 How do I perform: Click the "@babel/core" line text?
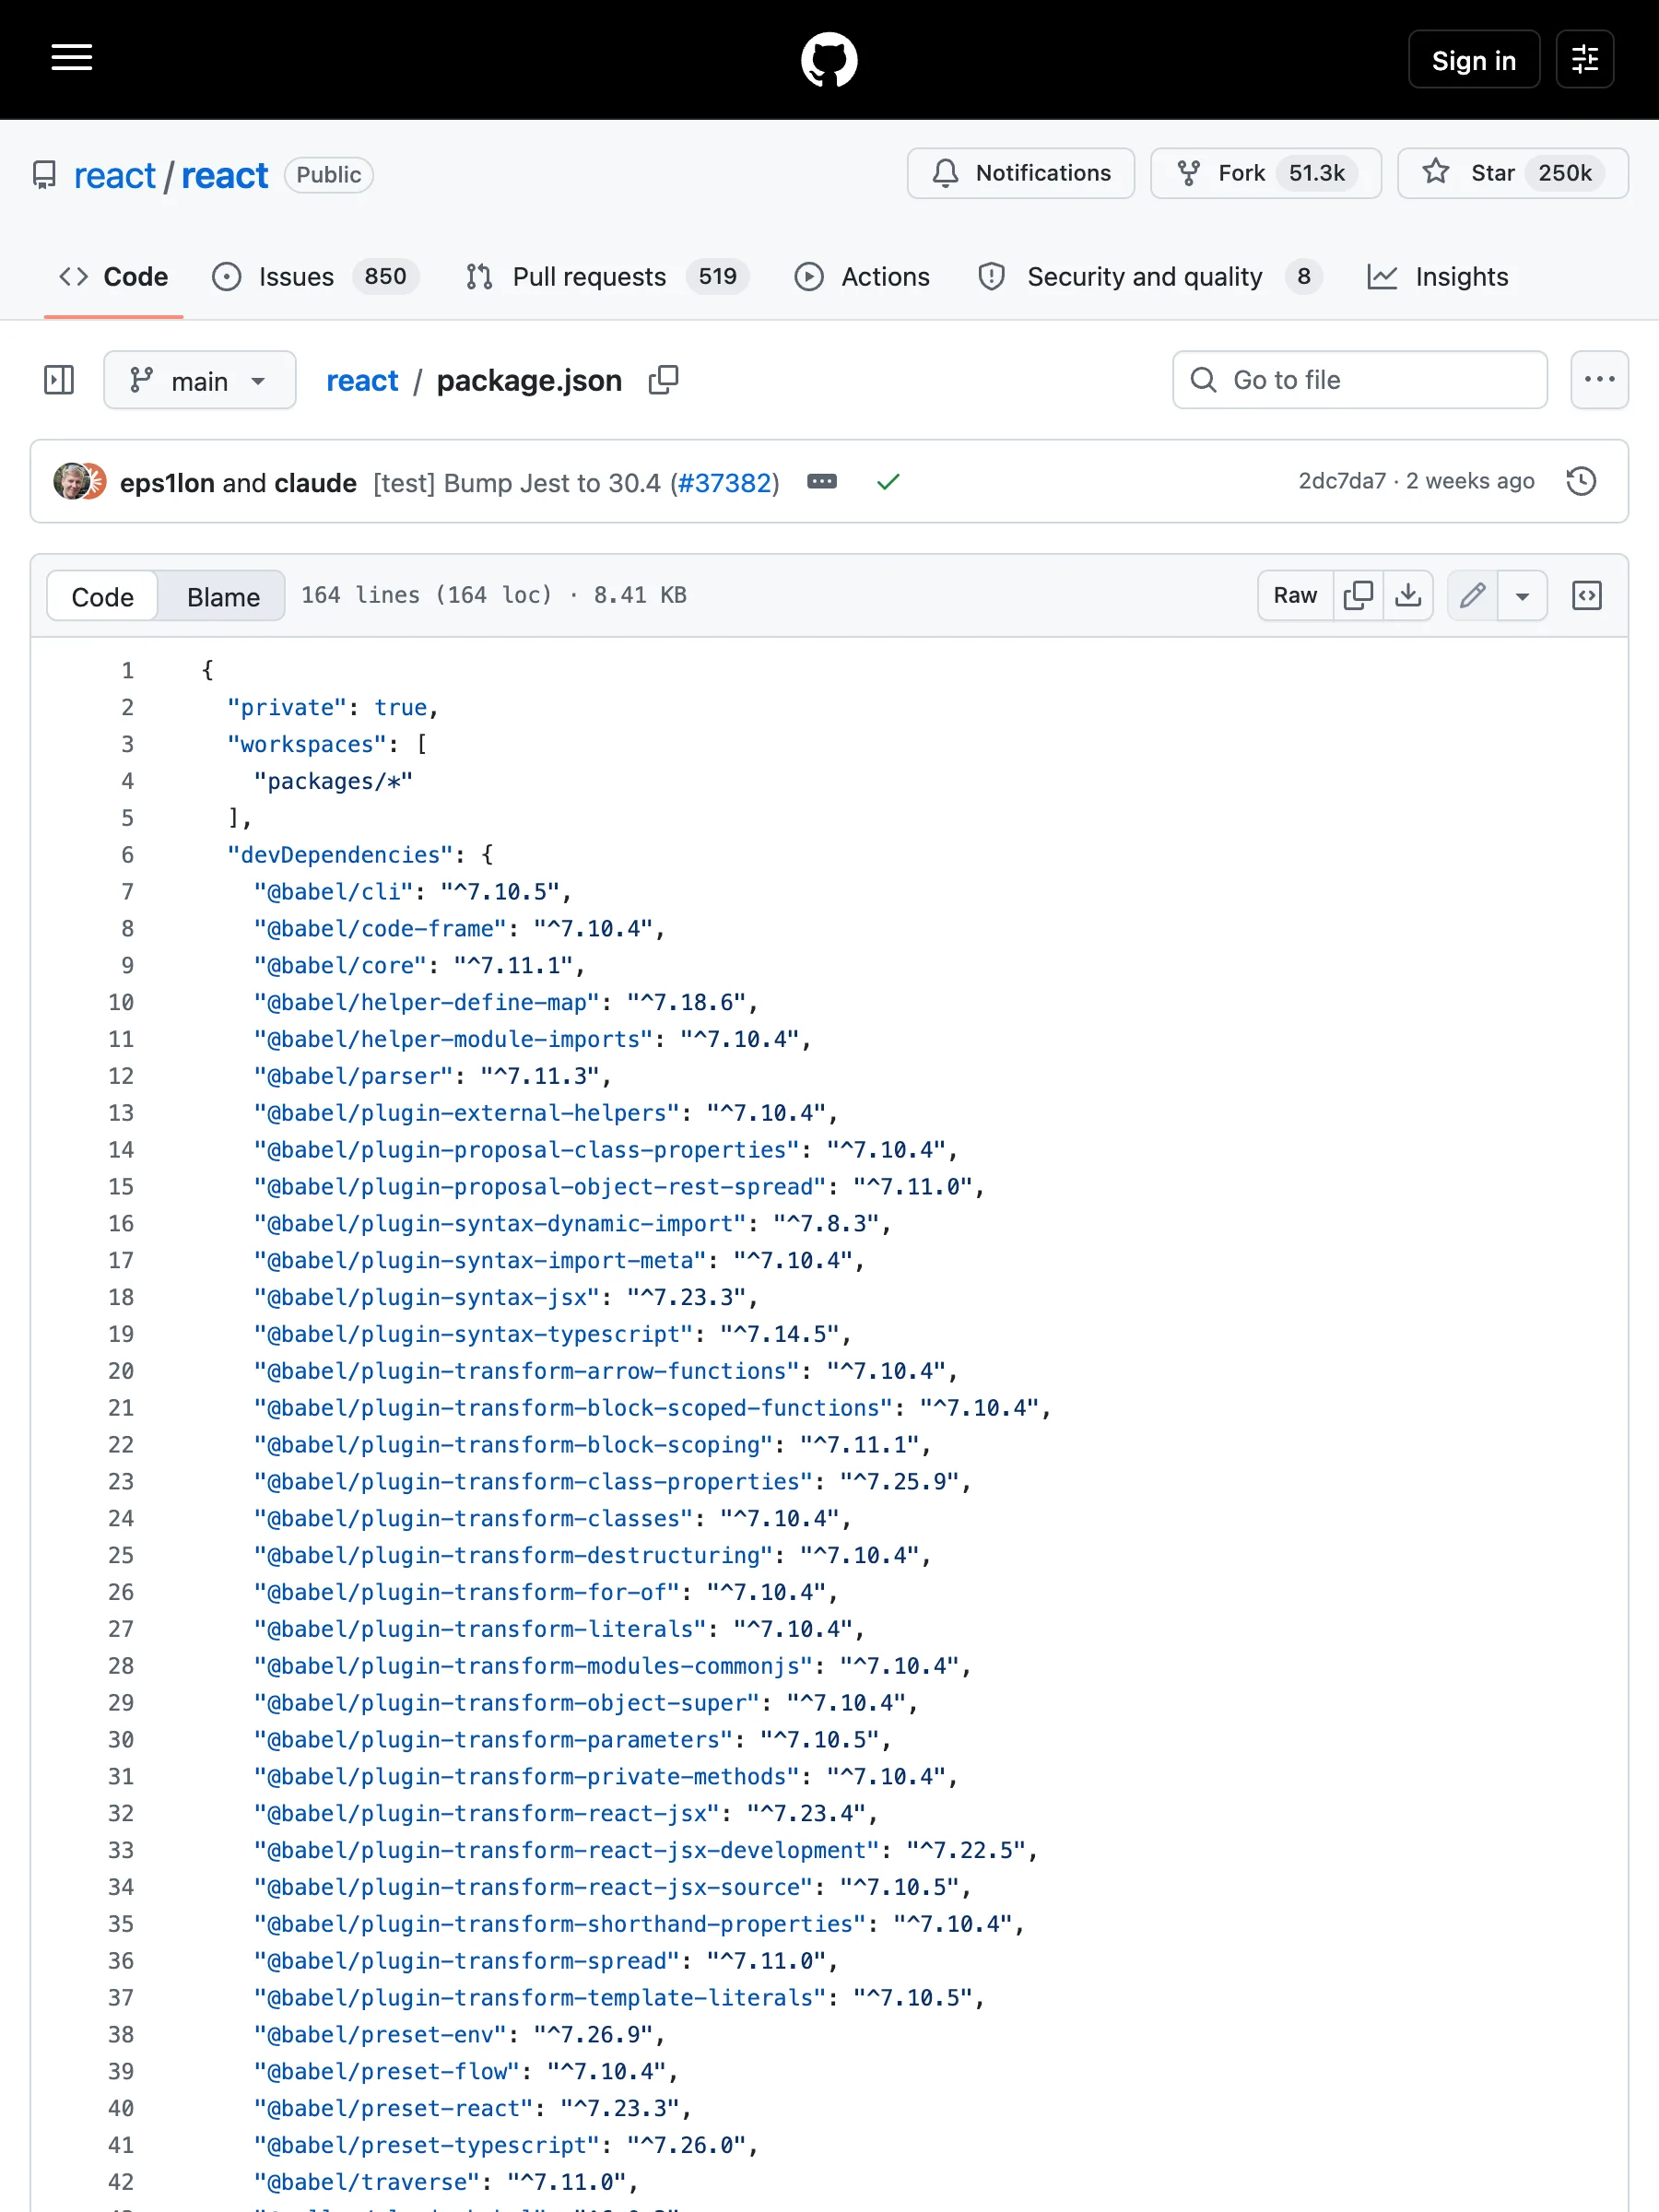[x=419, y=966]
